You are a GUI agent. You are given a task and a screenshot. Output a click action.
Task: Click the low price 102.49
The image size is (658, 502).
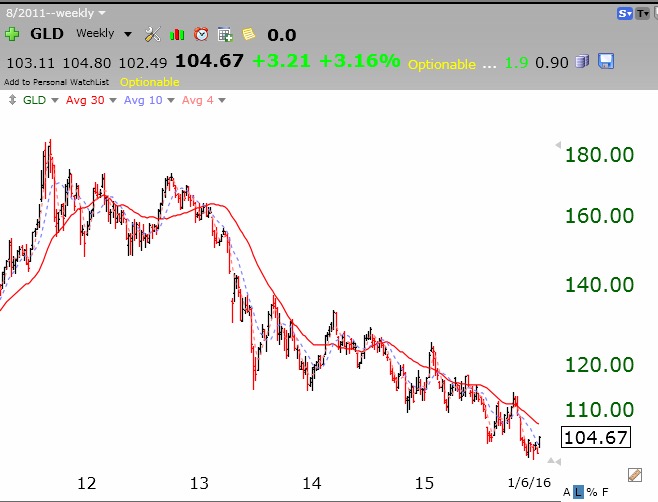[x=143, y=63]
